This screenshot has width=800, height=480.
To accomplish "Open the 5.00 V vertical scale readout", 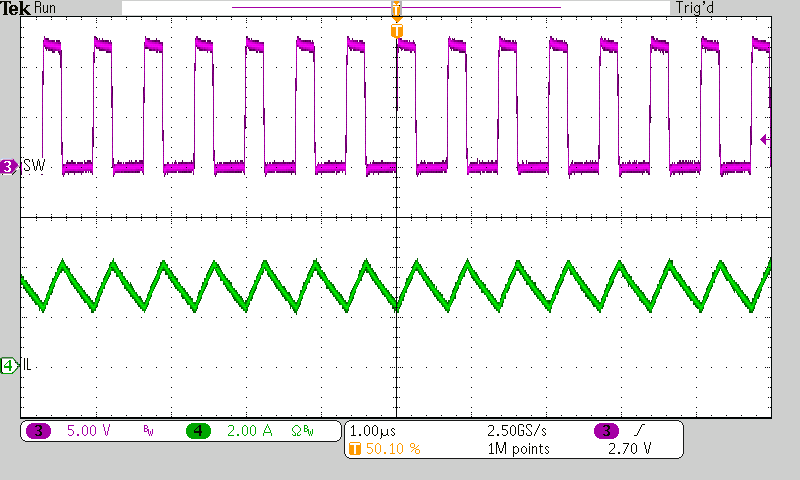I will 87,431.
